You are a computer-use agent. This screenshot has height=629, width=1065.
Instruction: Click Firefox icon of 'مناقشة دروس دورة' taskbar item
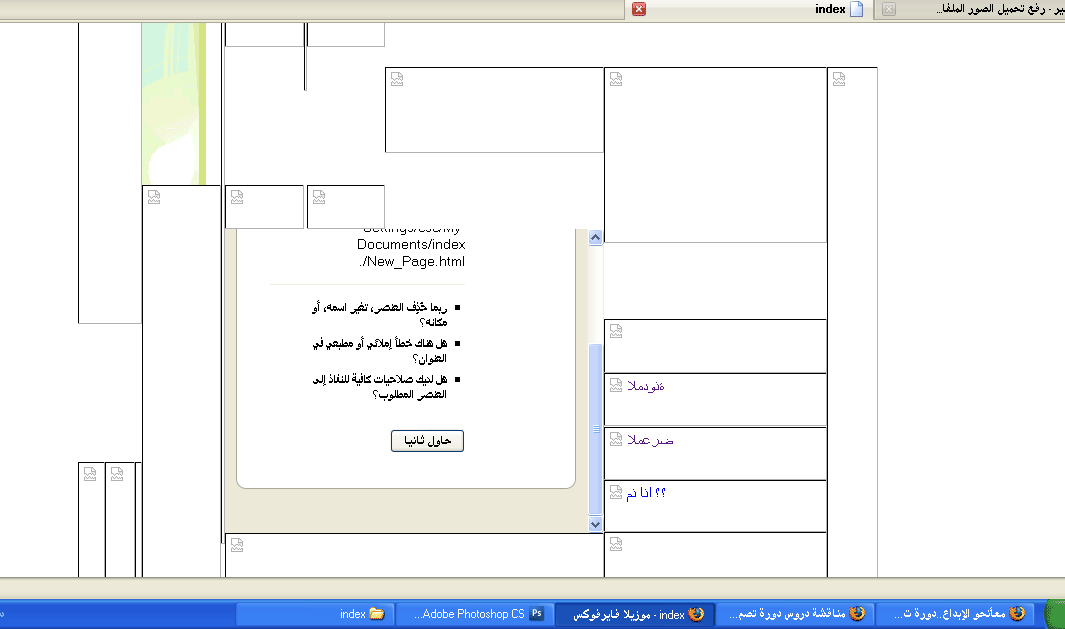click(x=857, y=614)
